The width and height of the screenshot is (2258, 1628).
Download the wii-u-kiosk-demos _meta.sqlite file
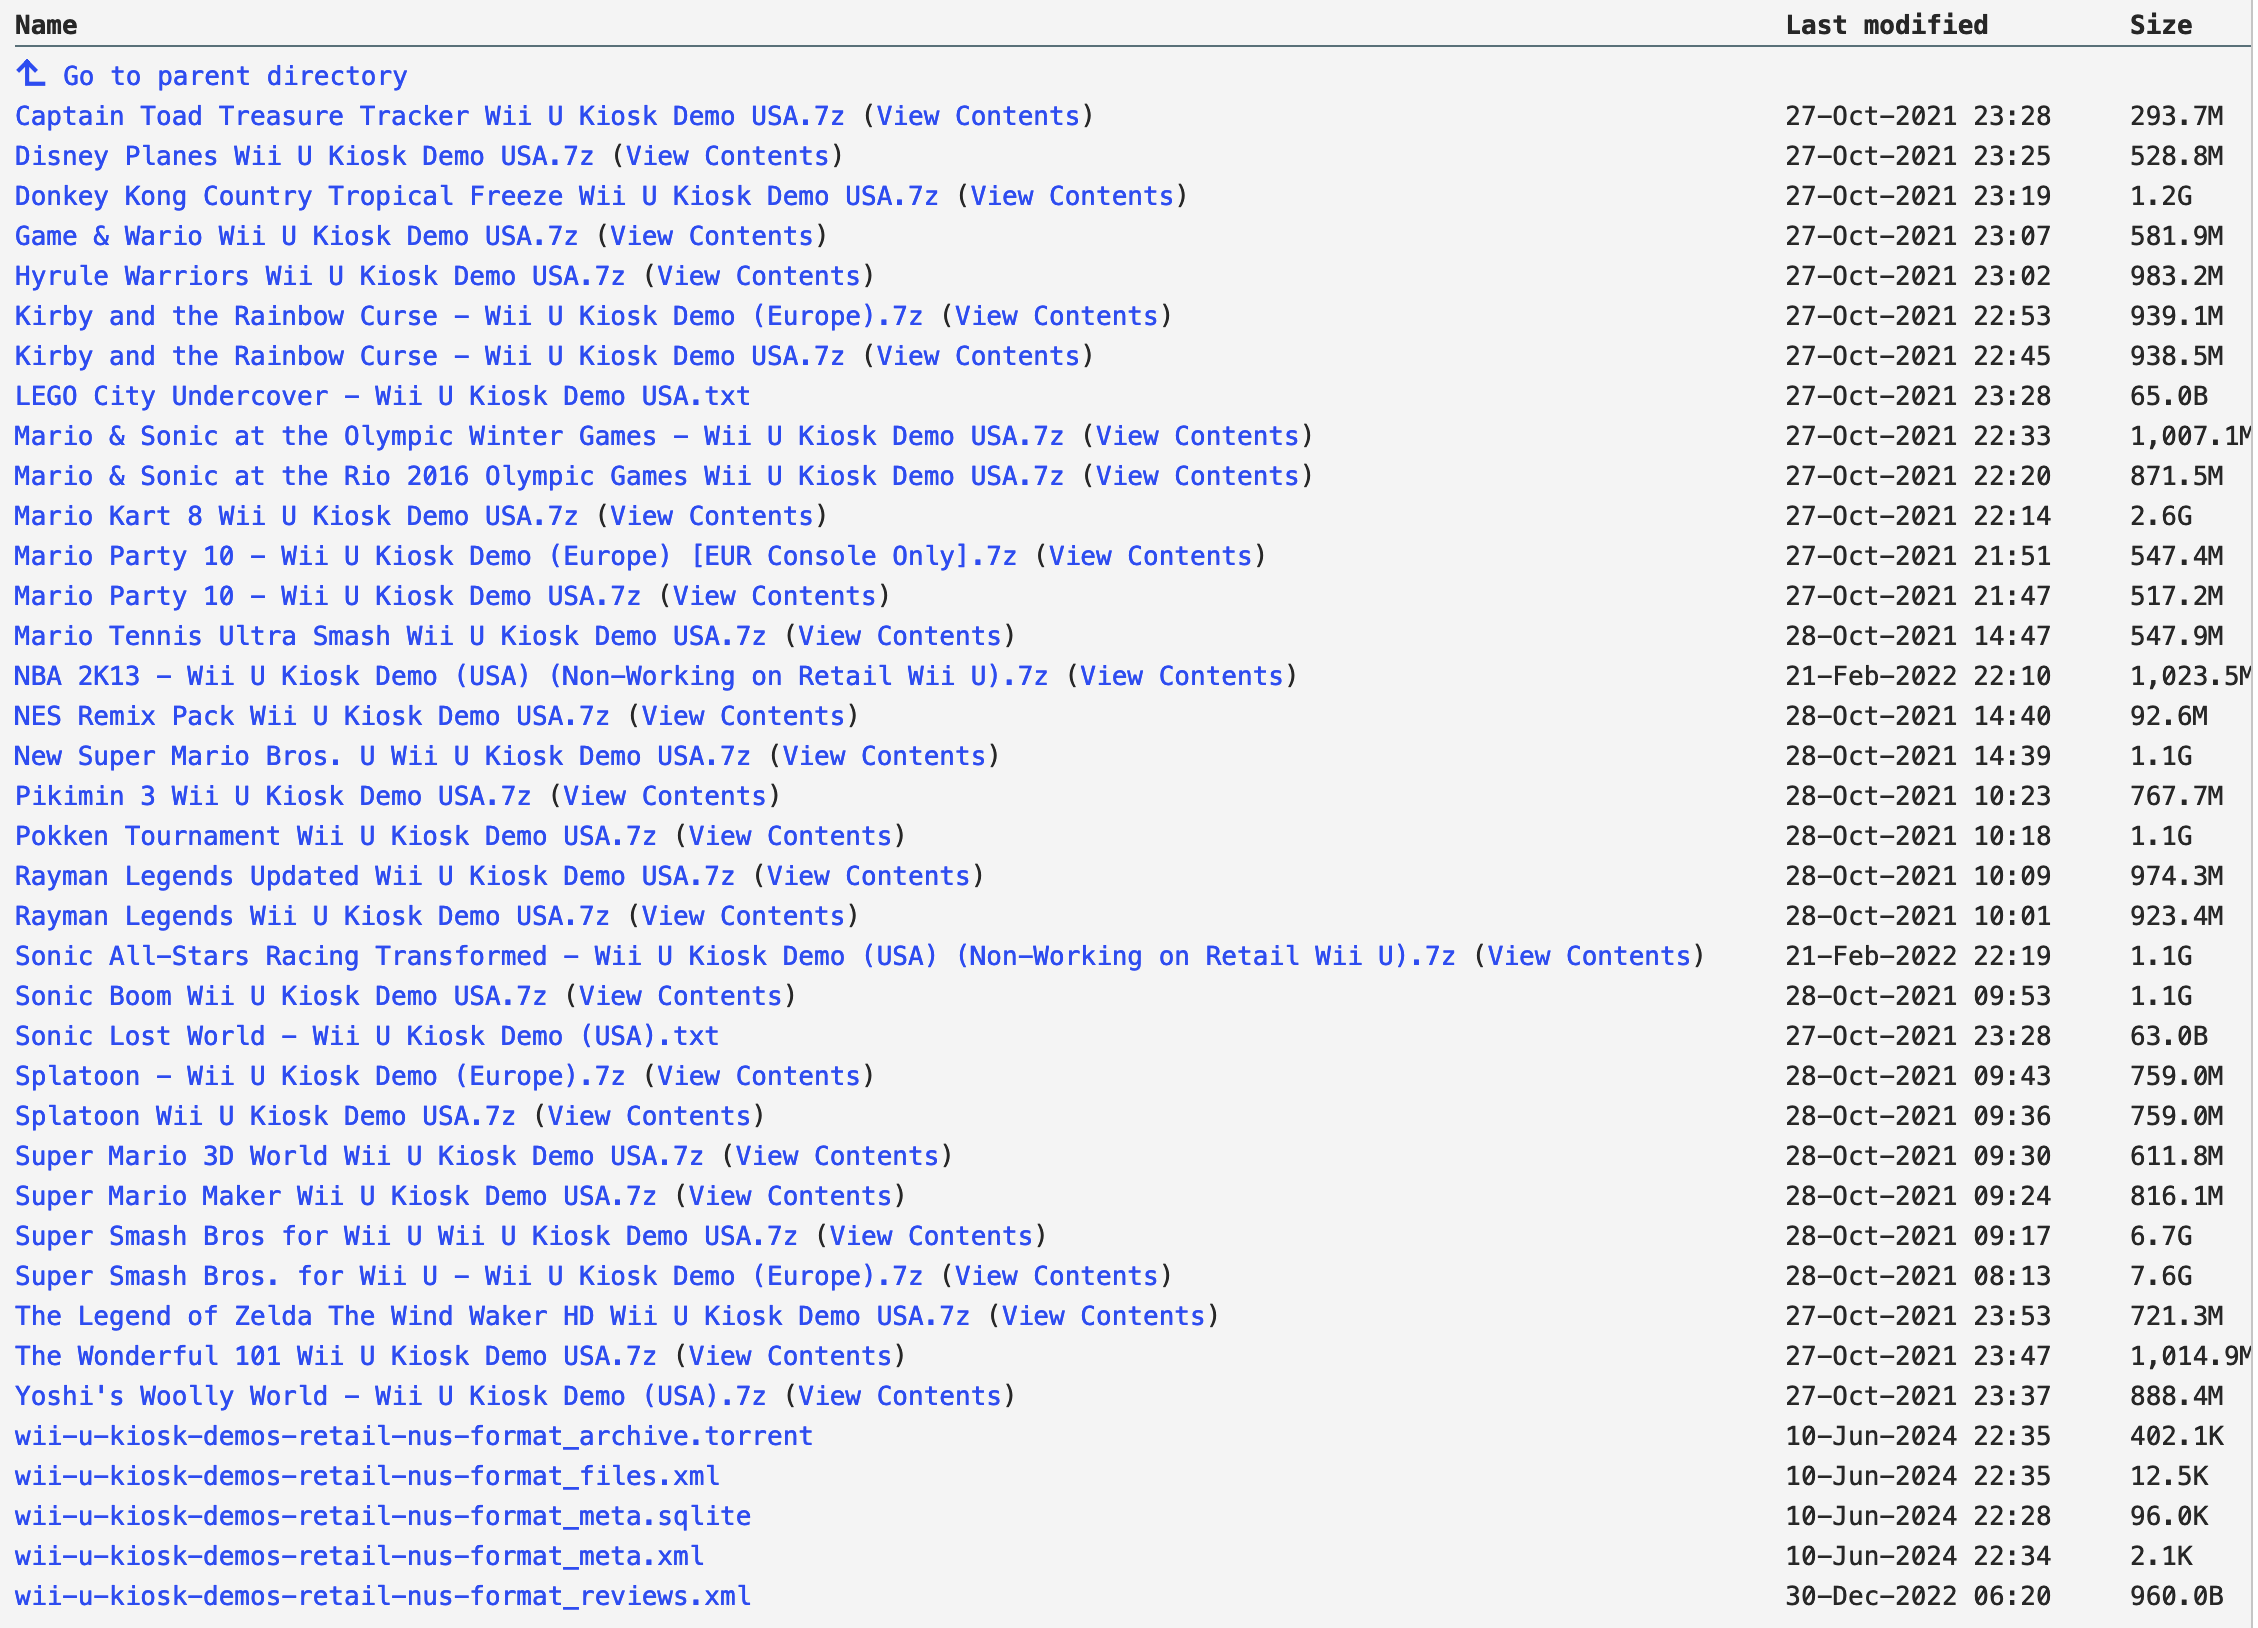point(383,1516)
